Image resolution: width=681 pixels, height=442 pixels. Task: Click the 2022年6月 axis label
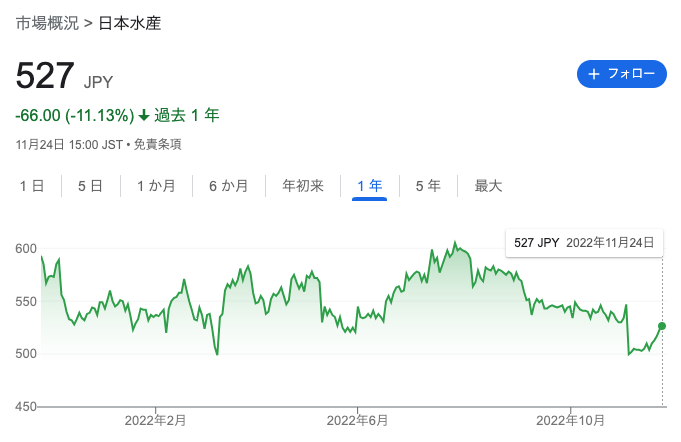(357, 420)
